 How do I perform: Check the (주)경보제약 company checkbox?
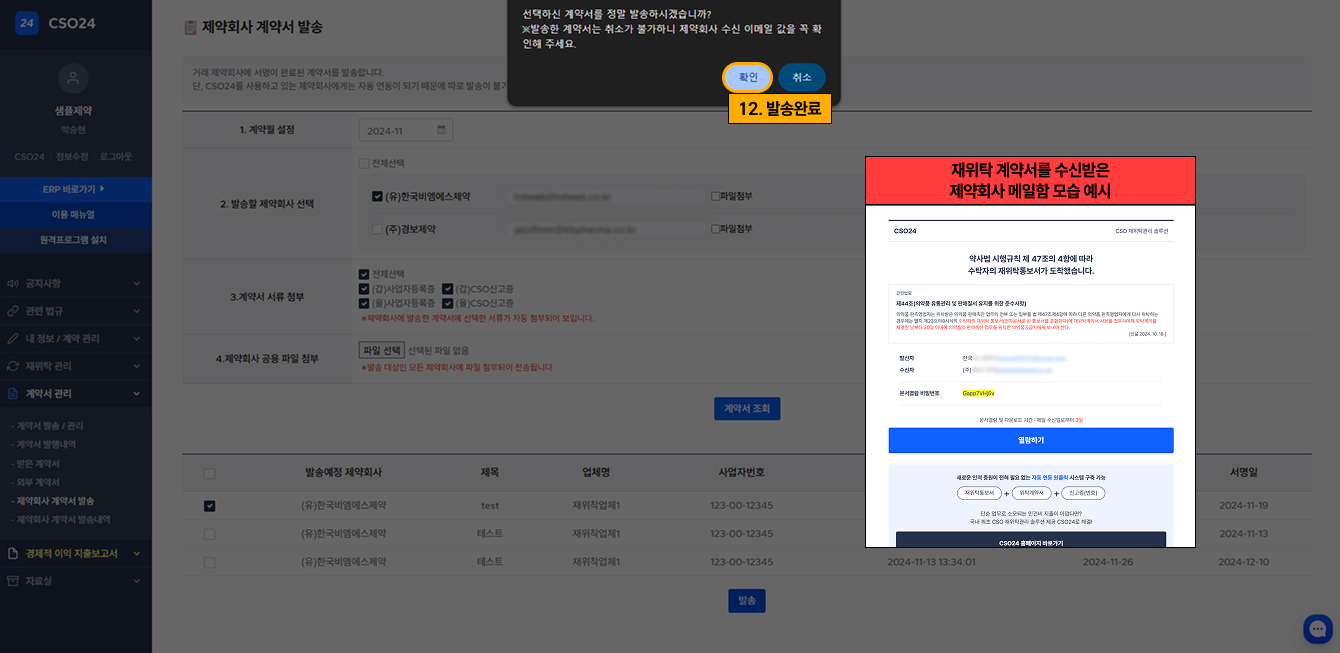[377, 229]
